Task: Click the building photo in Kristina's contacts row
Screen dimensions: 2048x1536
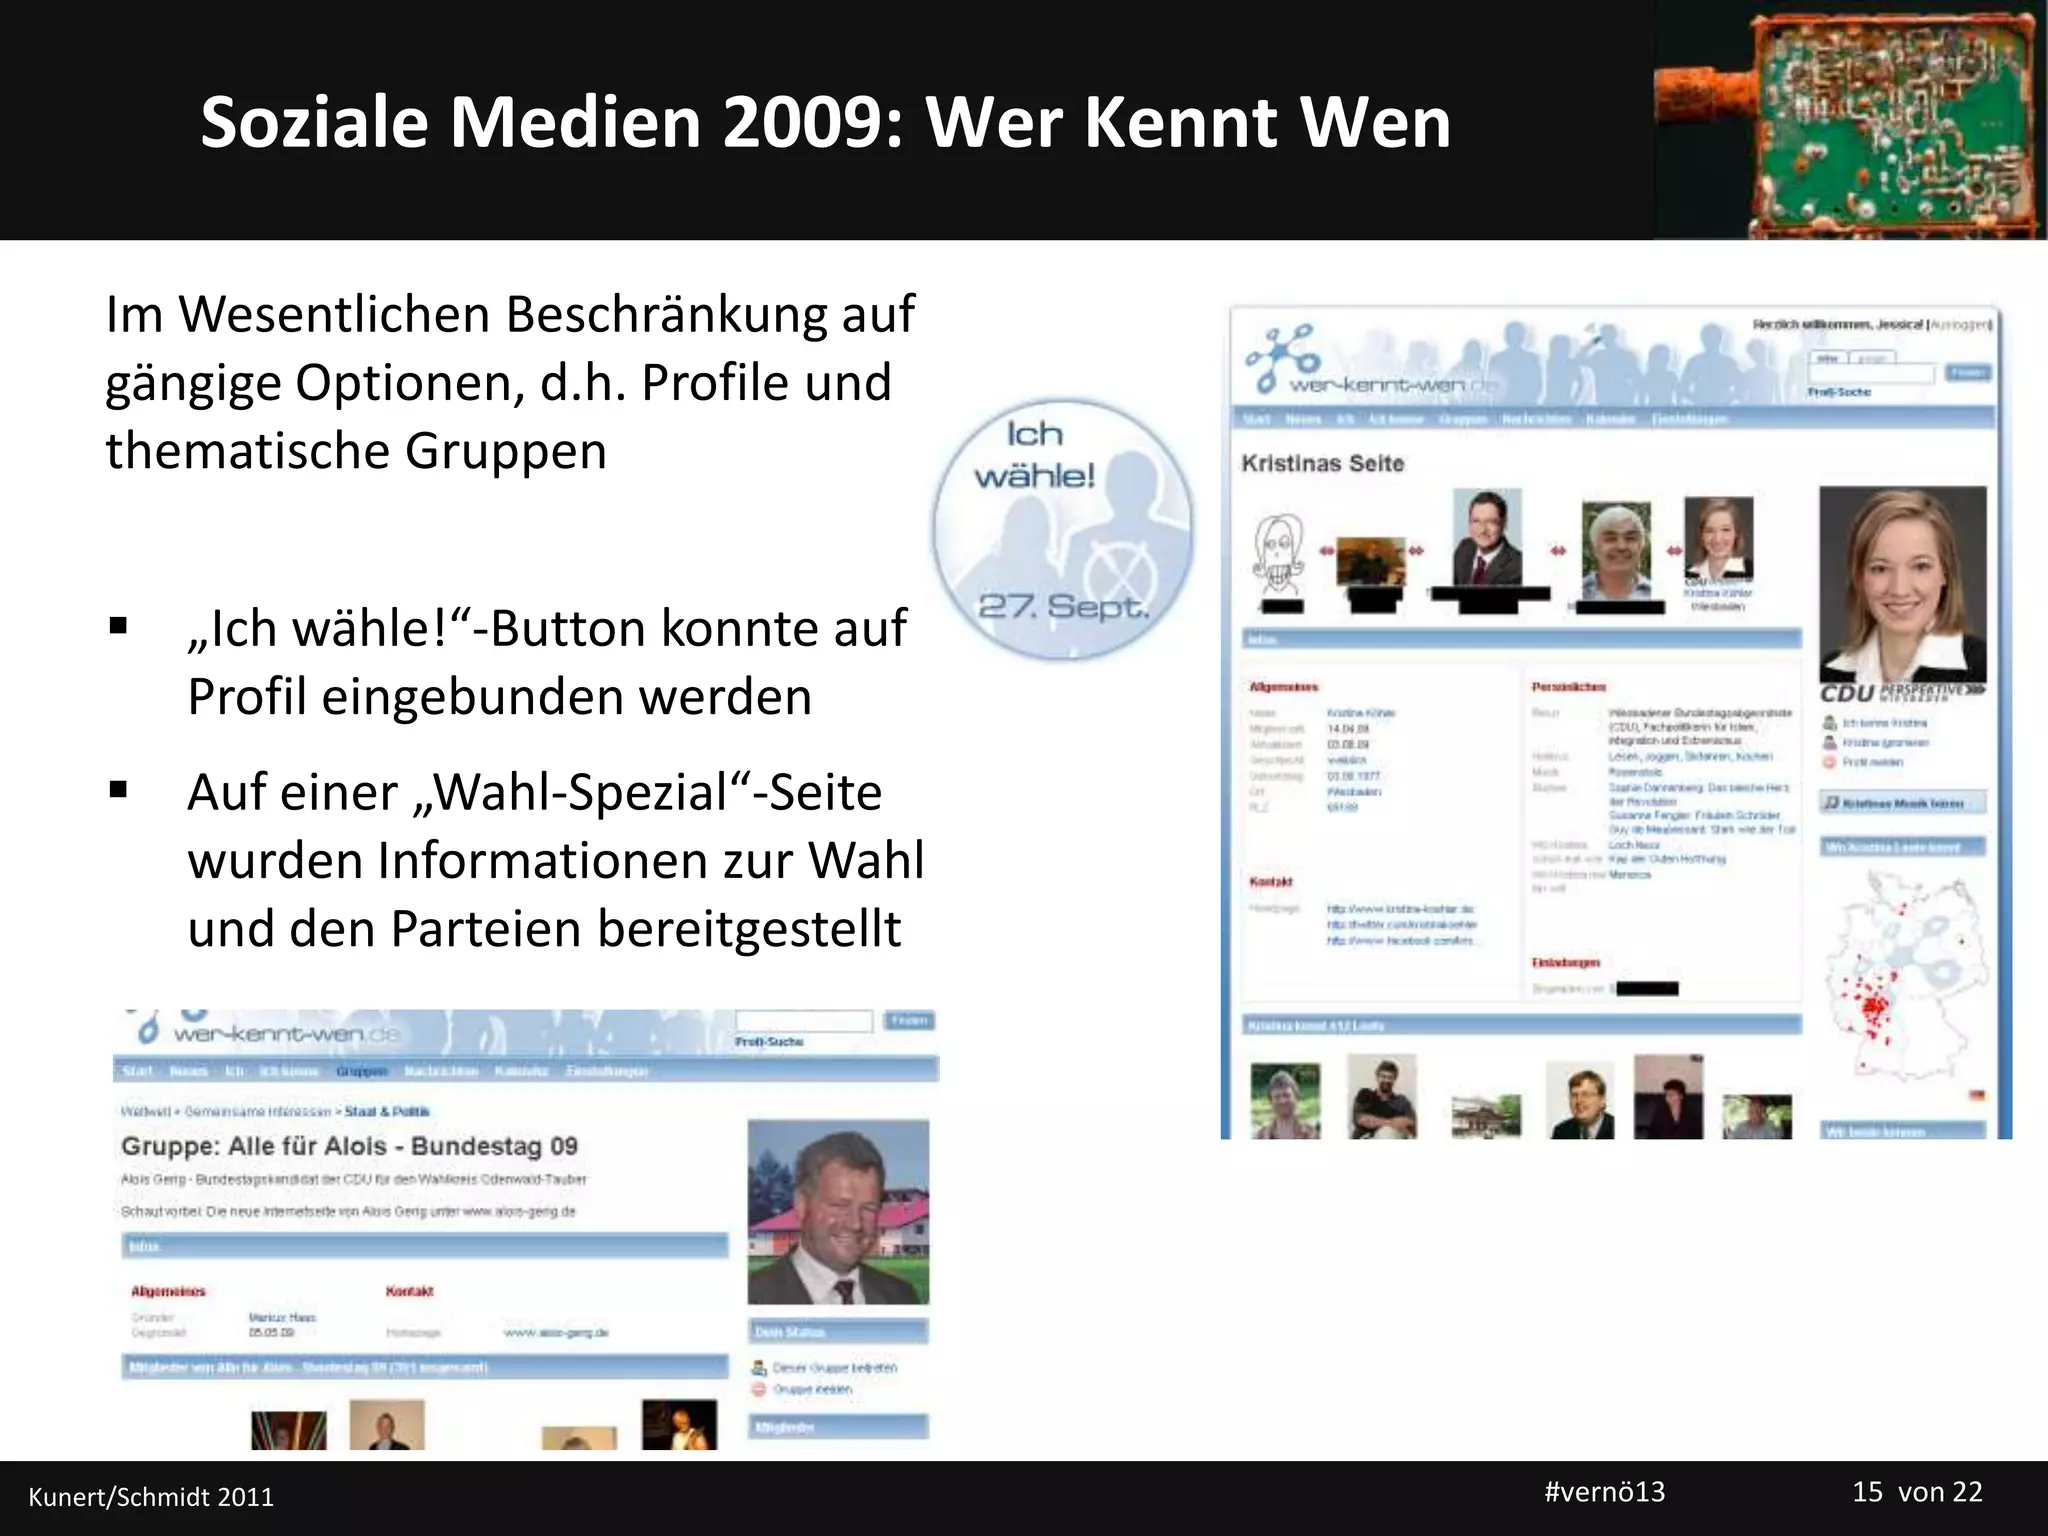Action: (1486, 1115)
